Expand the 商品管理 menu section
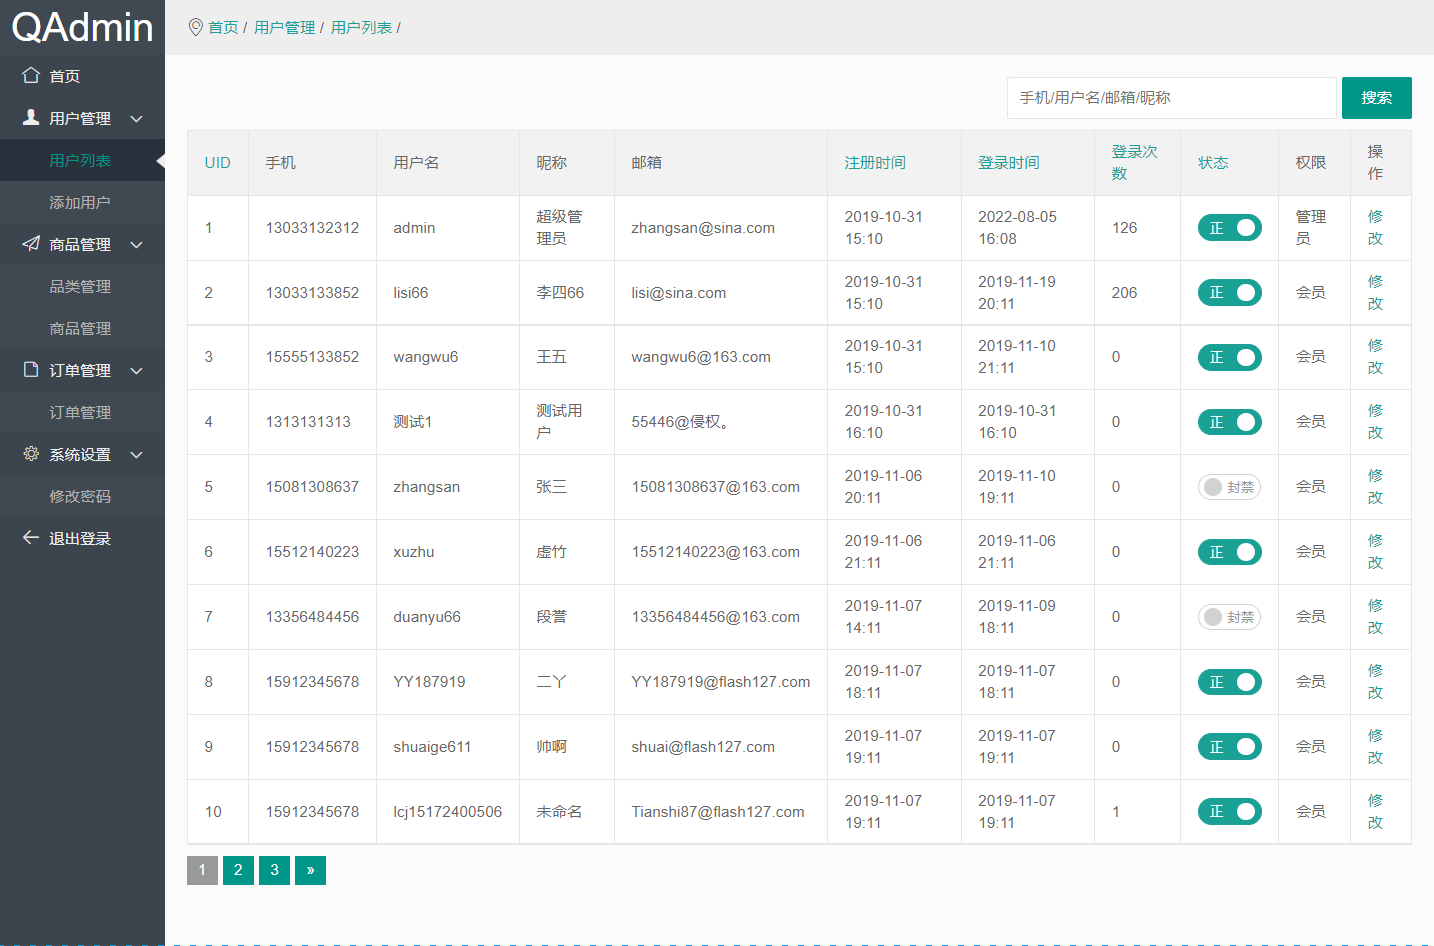Screen dimensions: 1434x946 135,244
